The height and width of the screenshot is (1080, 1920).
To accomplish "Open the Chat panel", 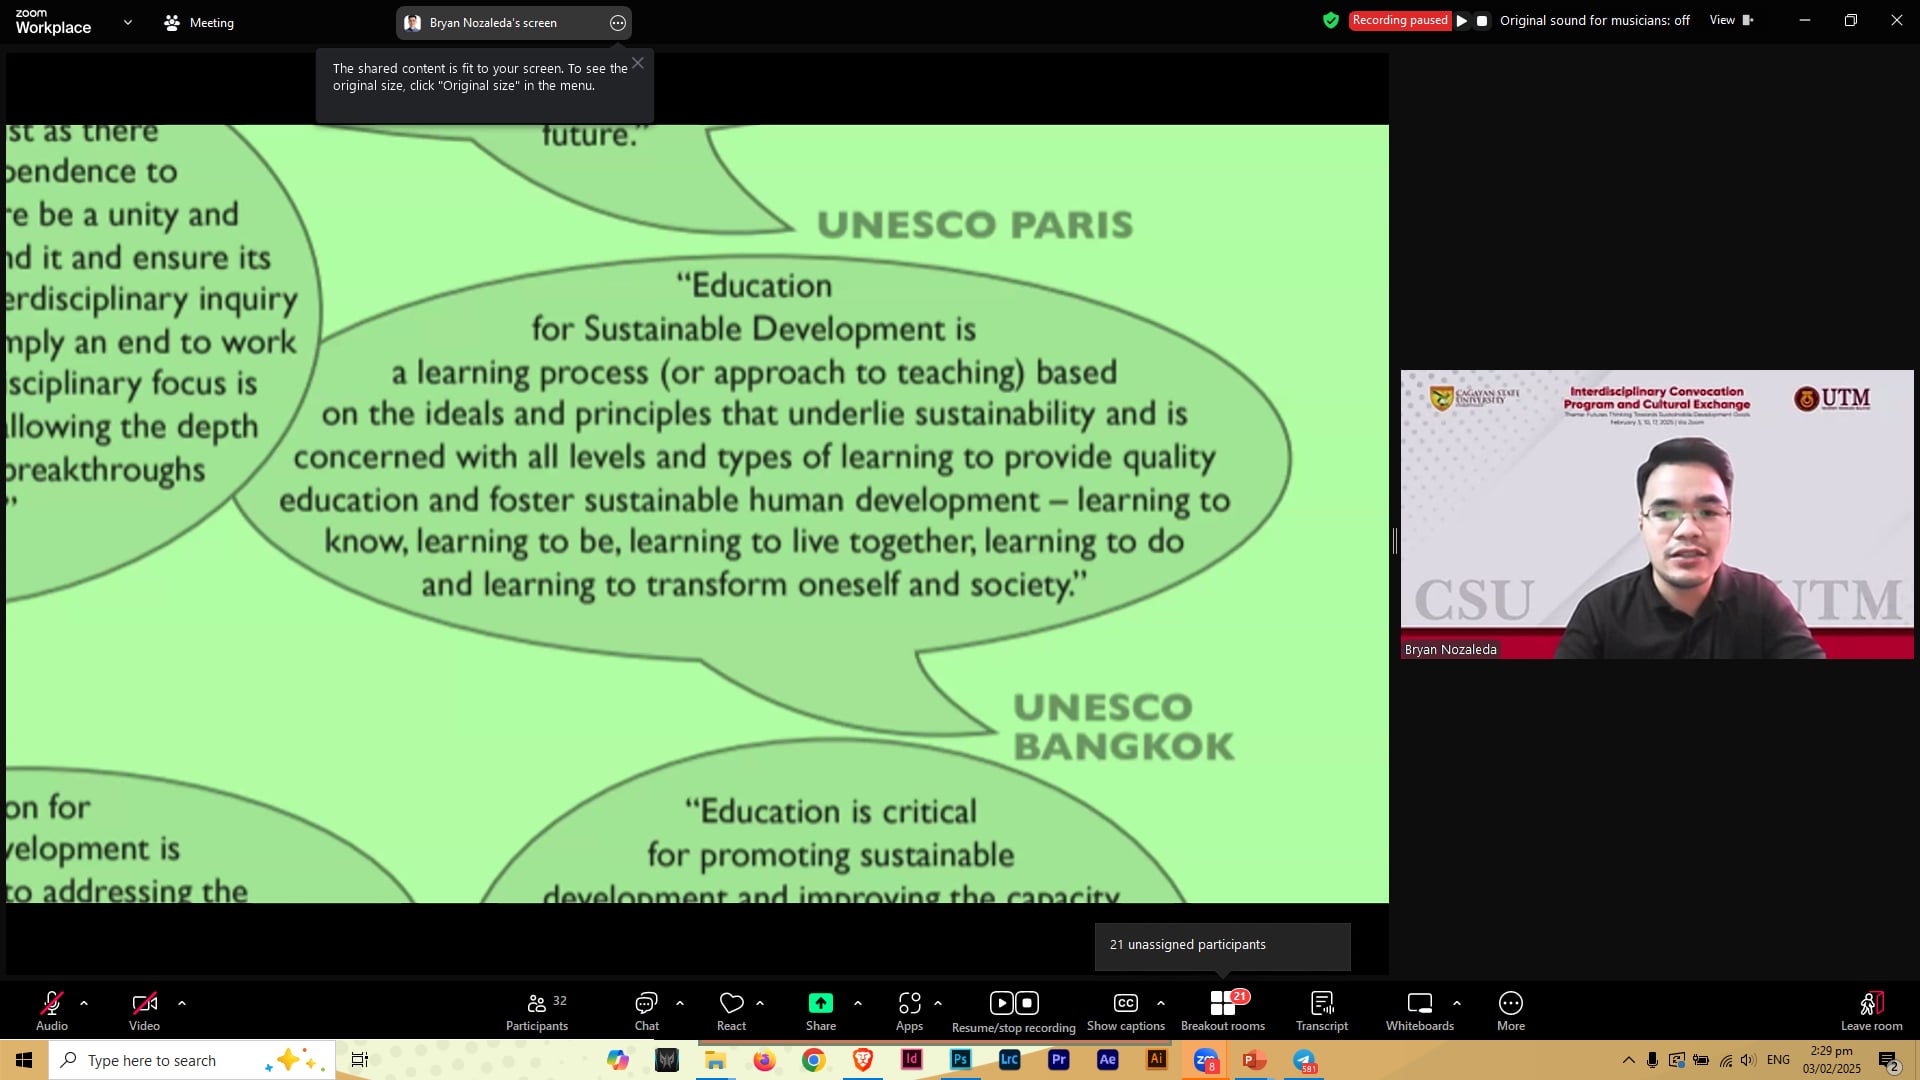I will tap(647, 1011).
